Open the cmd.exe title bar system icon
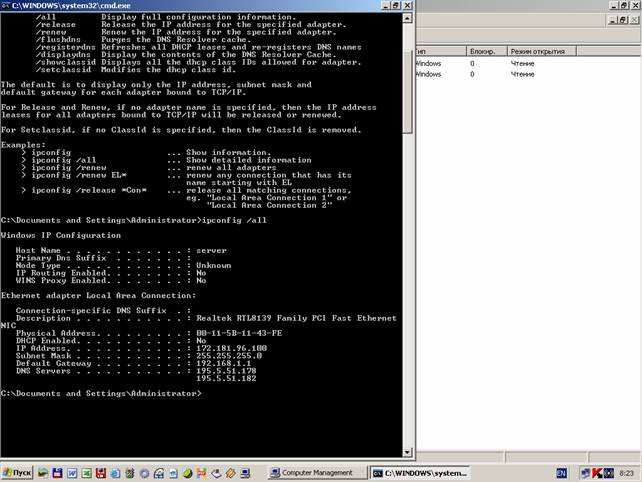 [6, 6]
